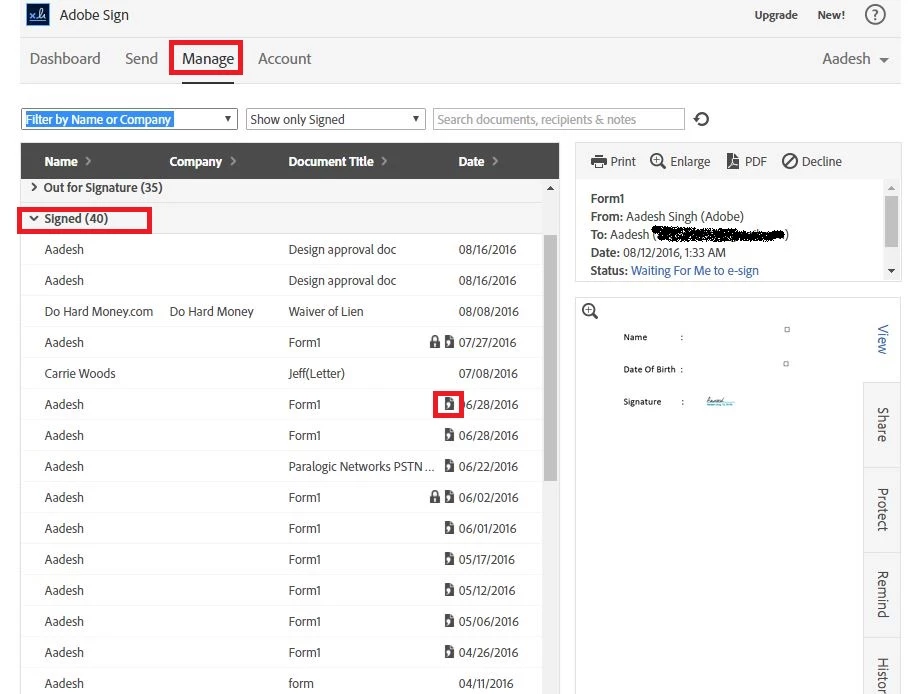Click the Decline icon
This screenshot has width=914, height=694.
789,161
